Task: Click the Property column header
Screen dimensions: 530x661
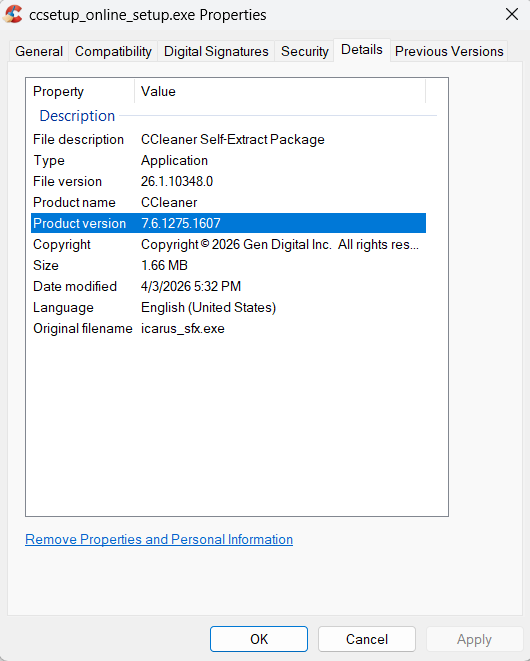Action: click(x=81, y=91)
